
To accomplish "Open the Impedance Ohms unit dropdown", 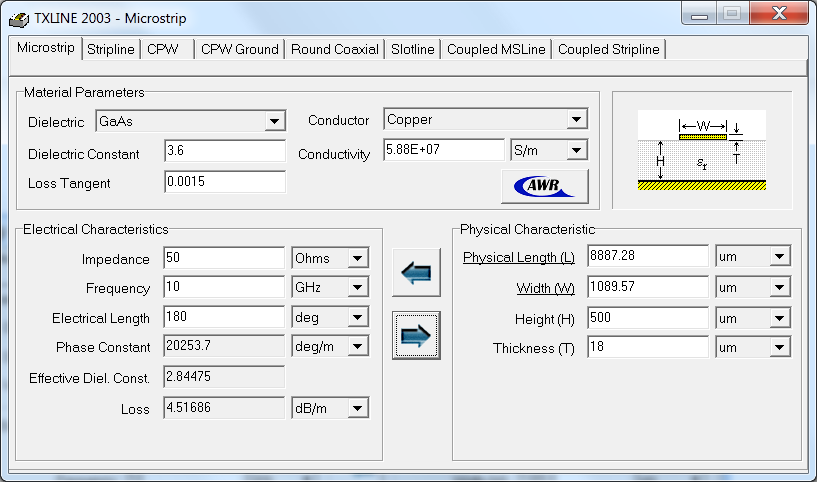I will pos(357,258).
